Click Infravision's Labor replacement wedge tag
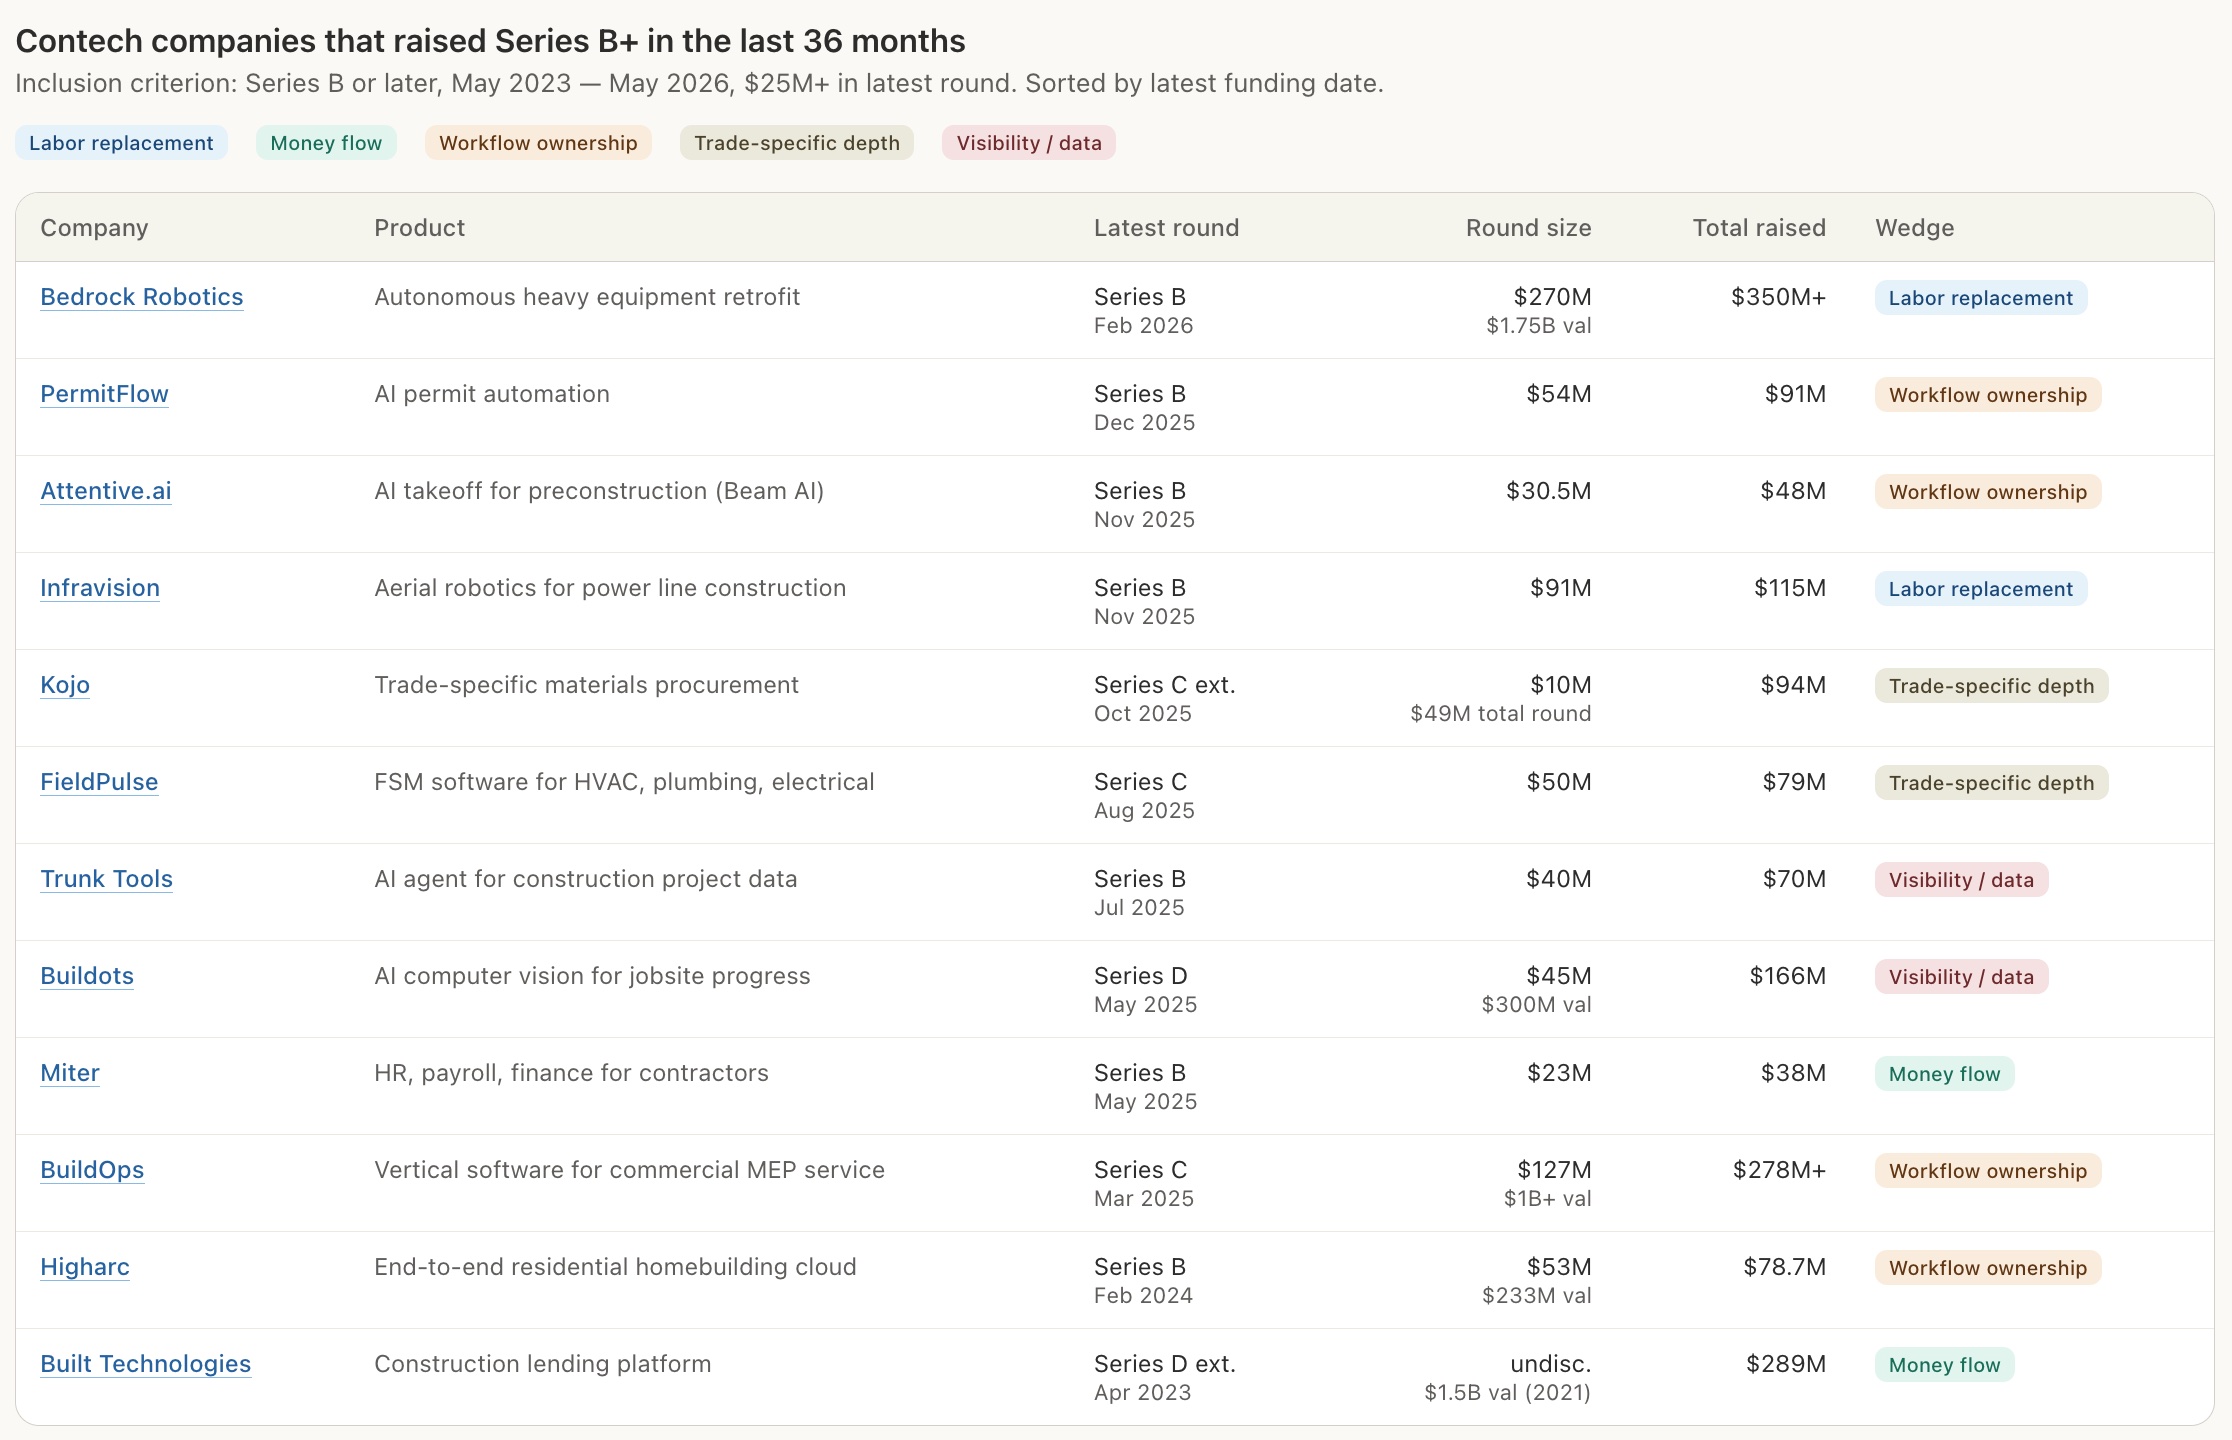Screen dimensions: 2232x1440 [x=1981, y=589]
